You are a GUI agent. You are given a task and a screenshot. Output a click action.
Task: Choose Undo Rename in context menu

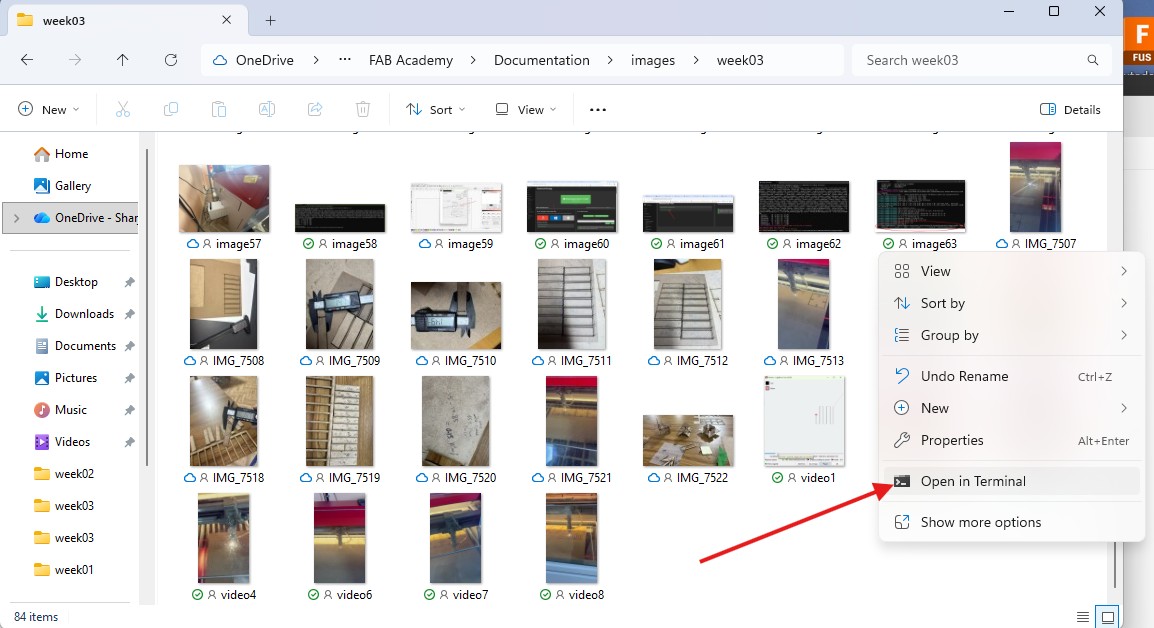point(1011,376)
